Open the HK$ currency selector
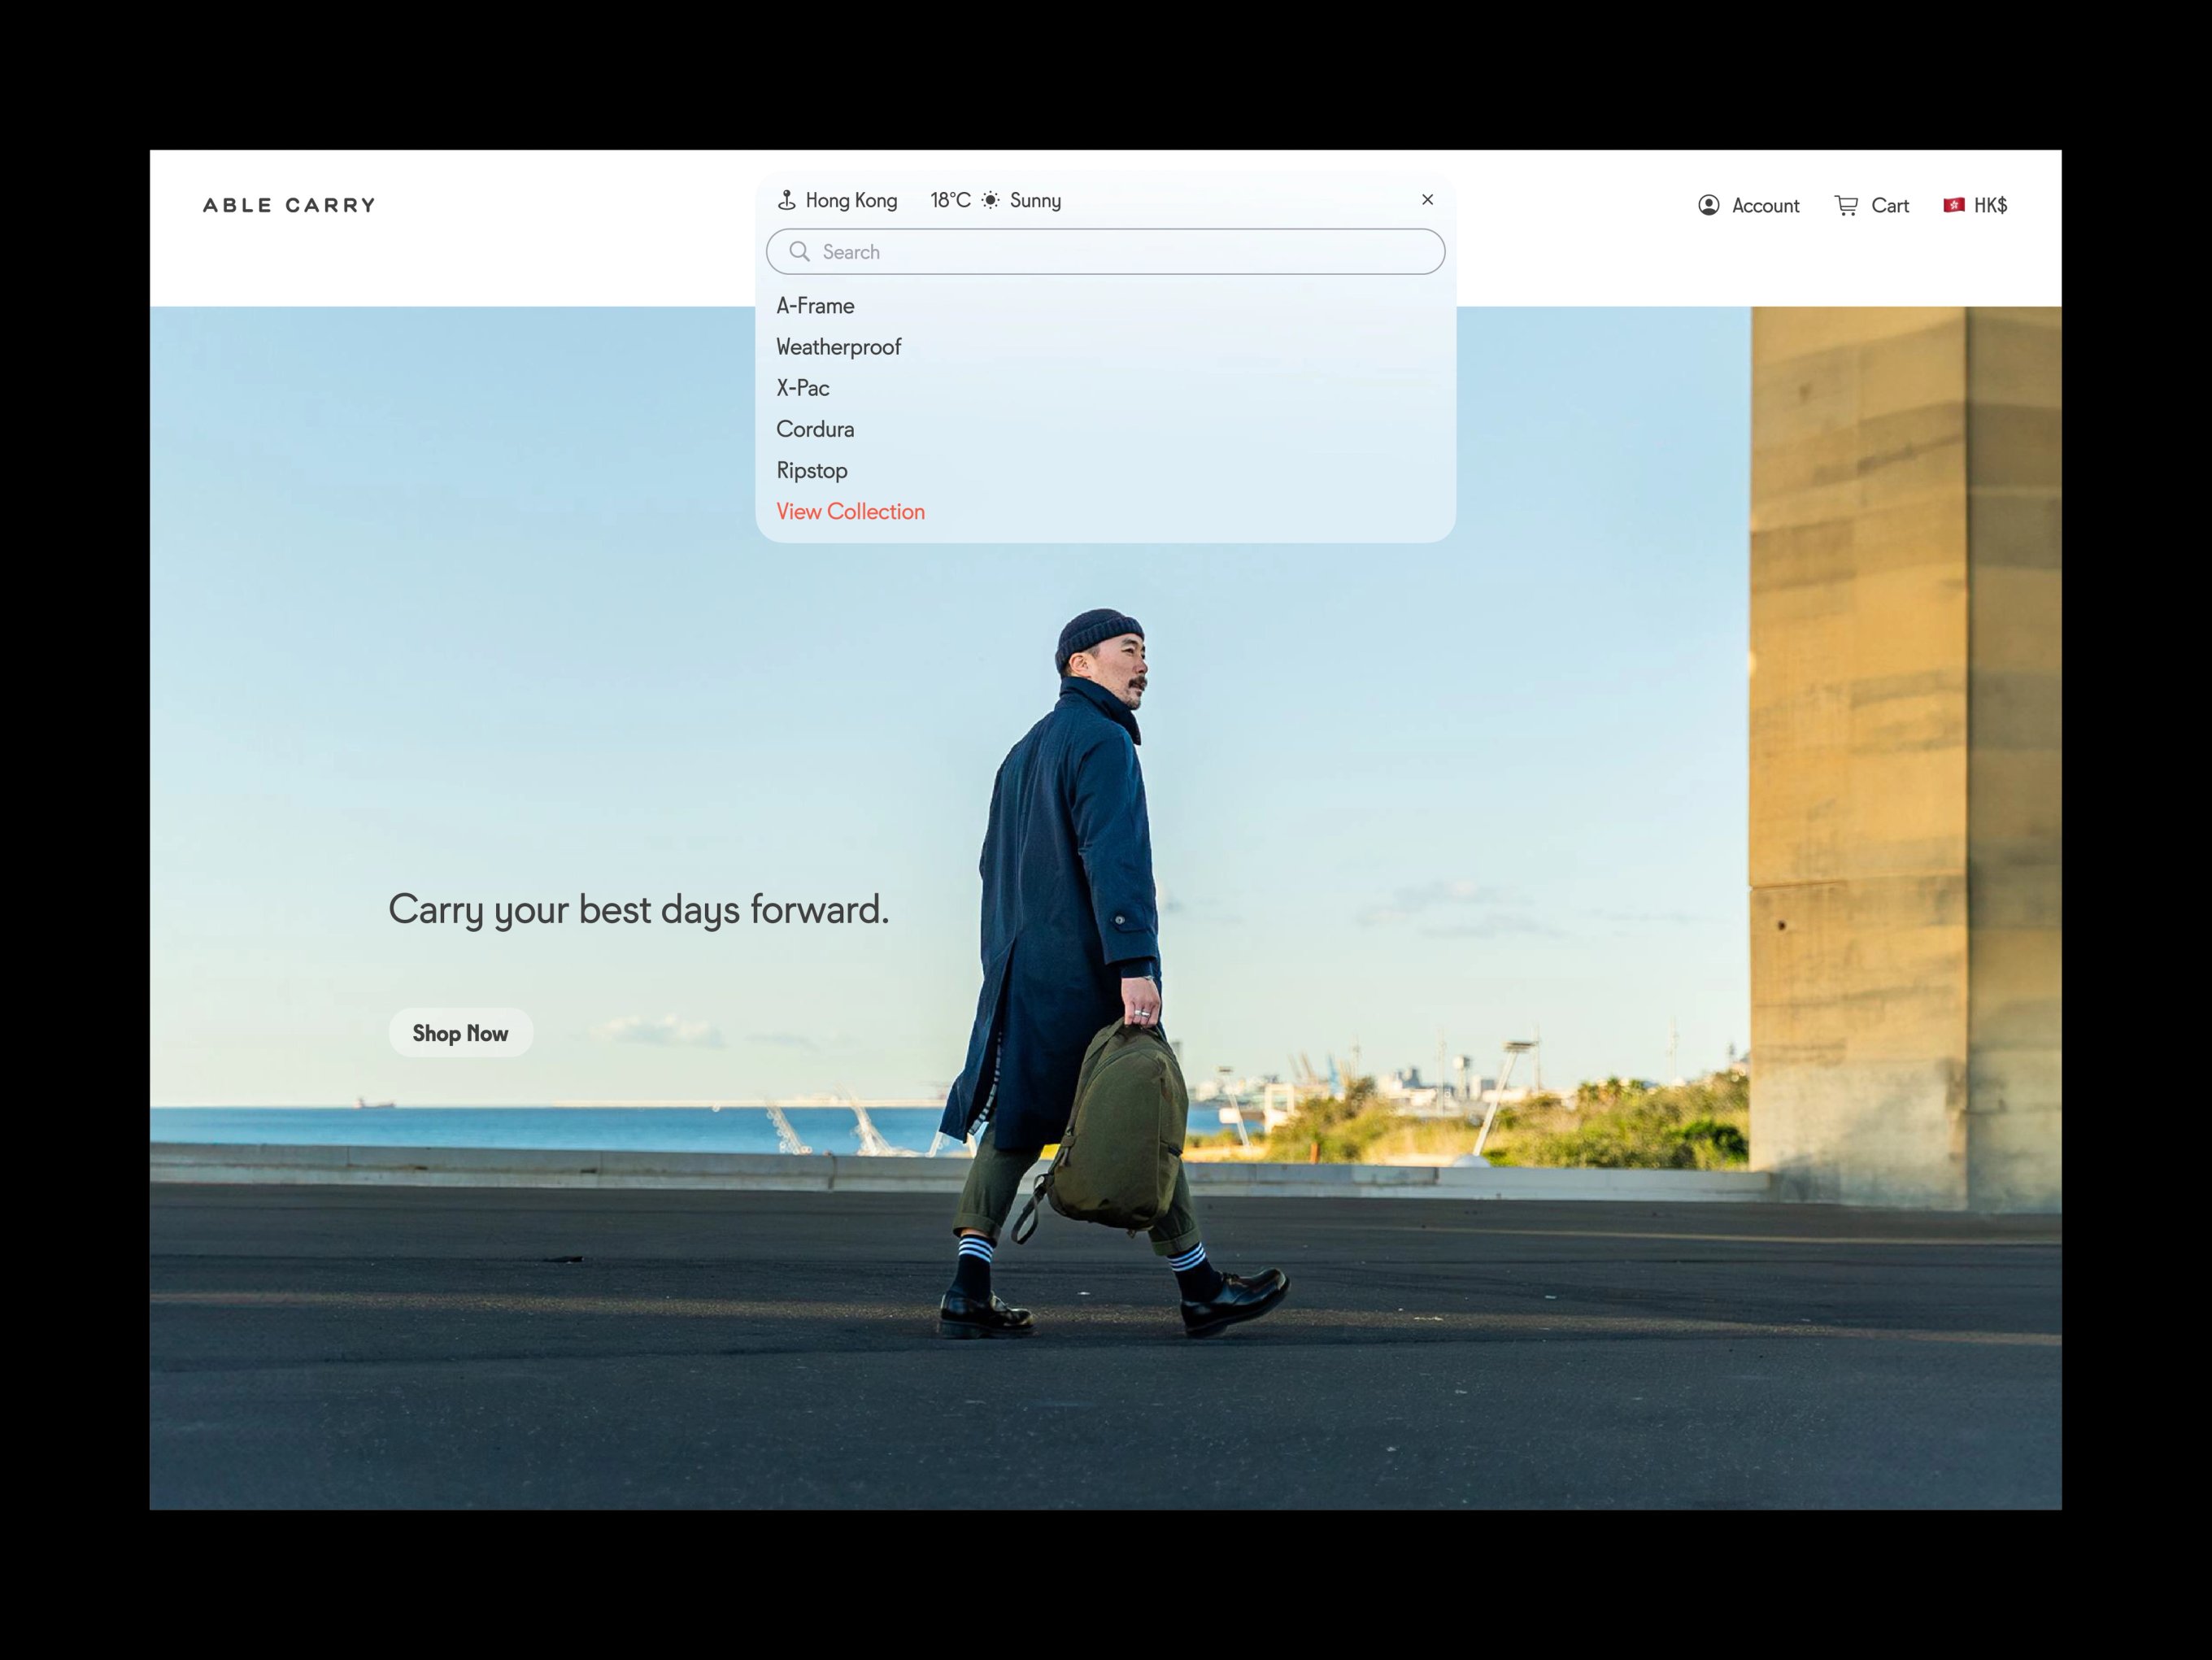The width and height of the screenshot is (2212, 1660). point(1990,205)
